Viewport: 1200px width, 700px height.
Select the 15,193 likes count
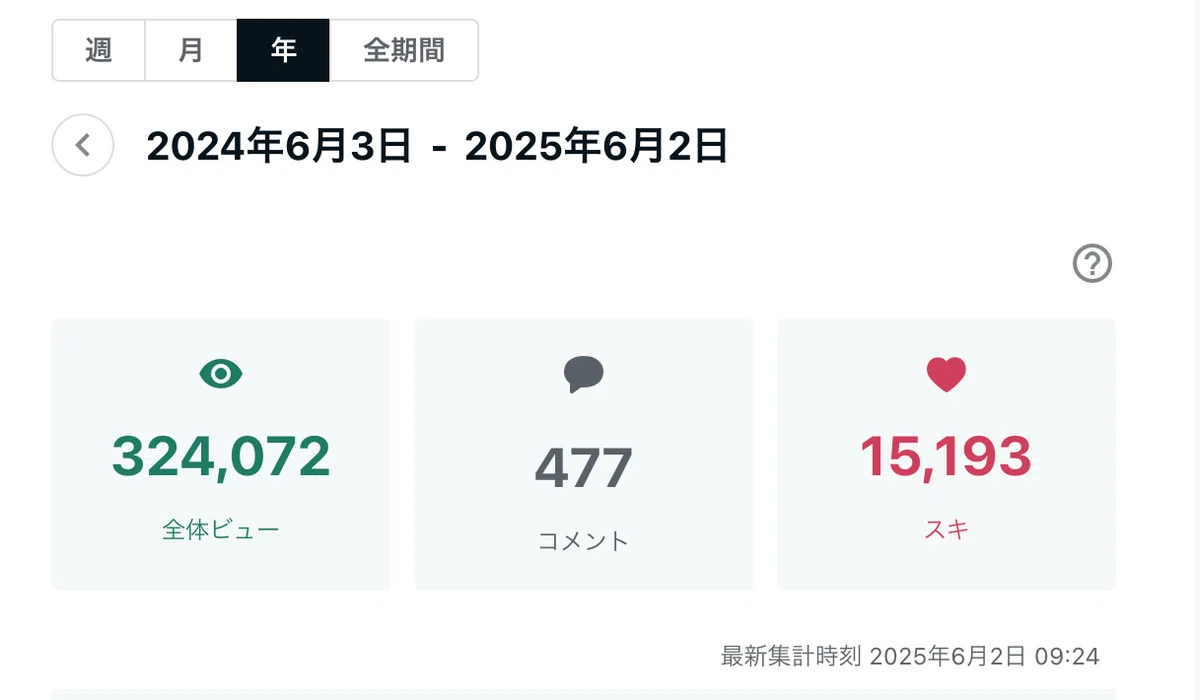[946, 456]
